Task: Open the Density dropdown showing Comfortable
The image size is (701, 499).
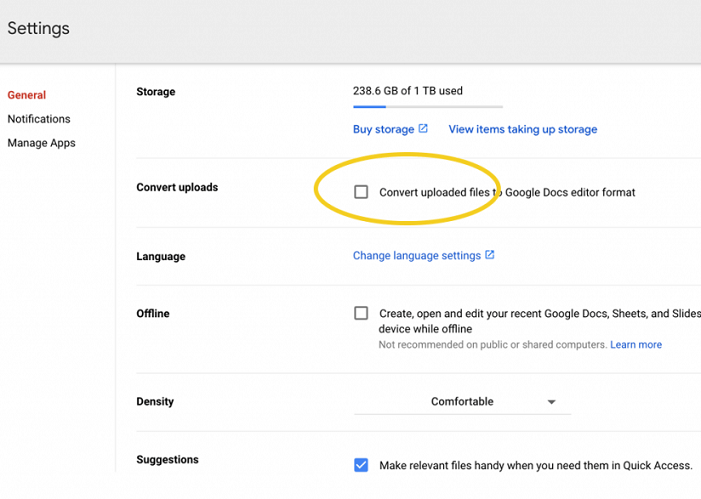Action: coord(462,402)
